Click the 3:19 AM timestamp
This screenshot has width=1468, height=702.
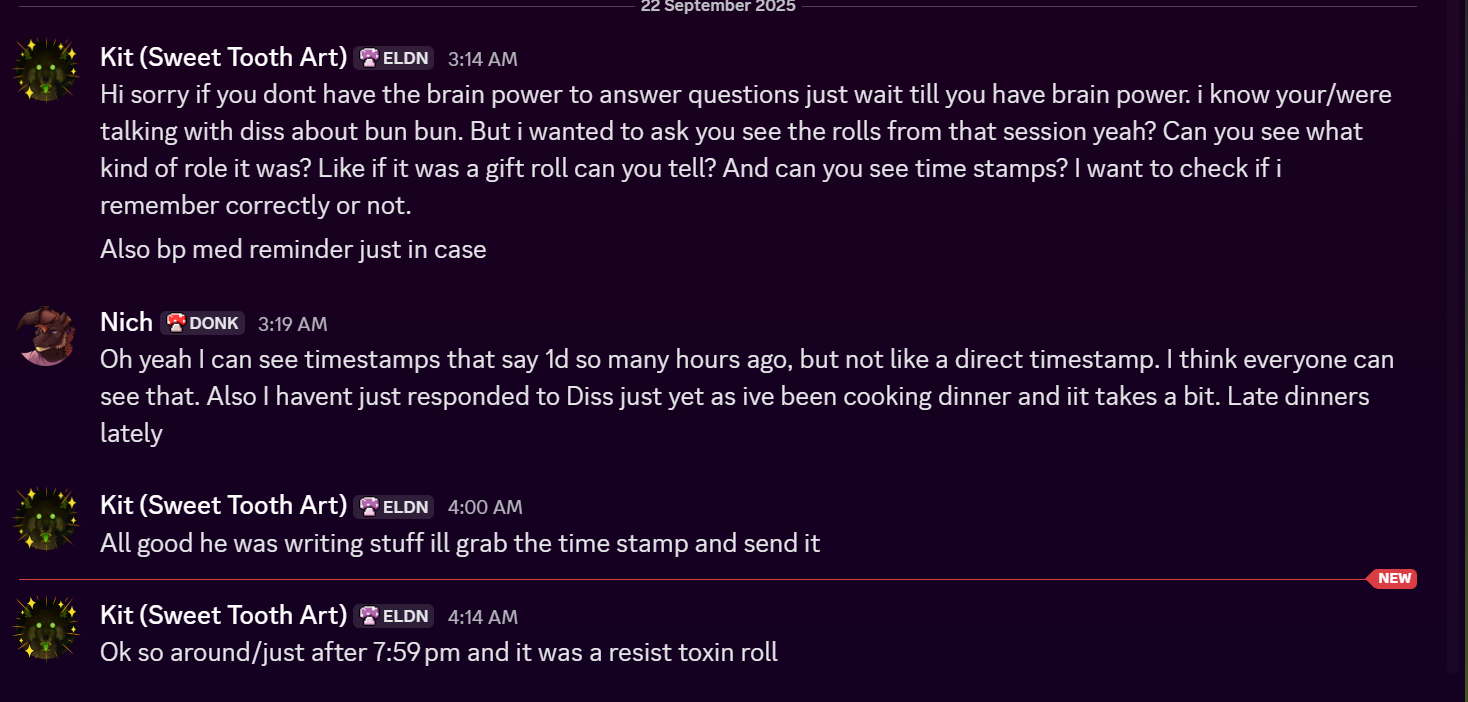[292, 324]
